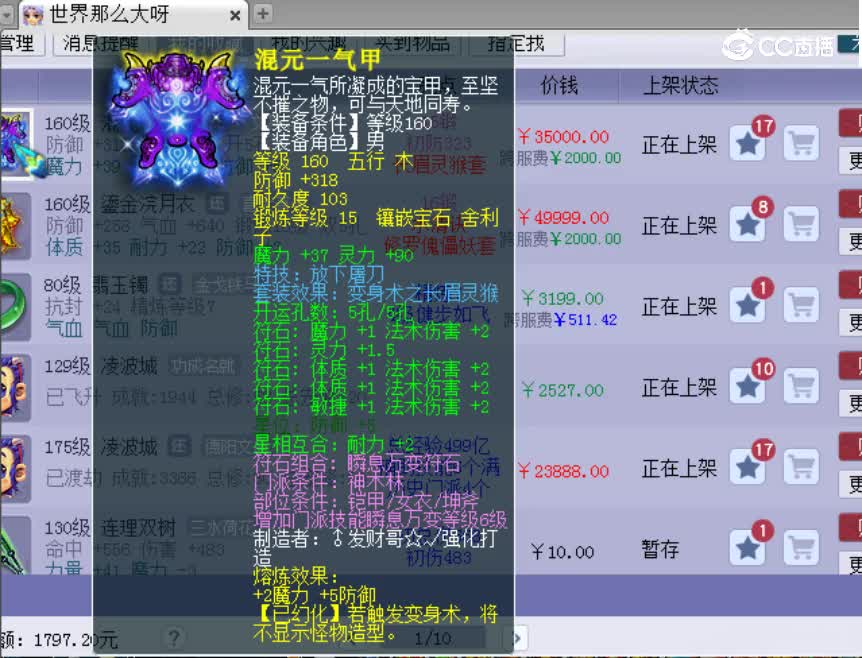Open a new tab with plus button
Screen dimensions: 862x658
(263, 13)
